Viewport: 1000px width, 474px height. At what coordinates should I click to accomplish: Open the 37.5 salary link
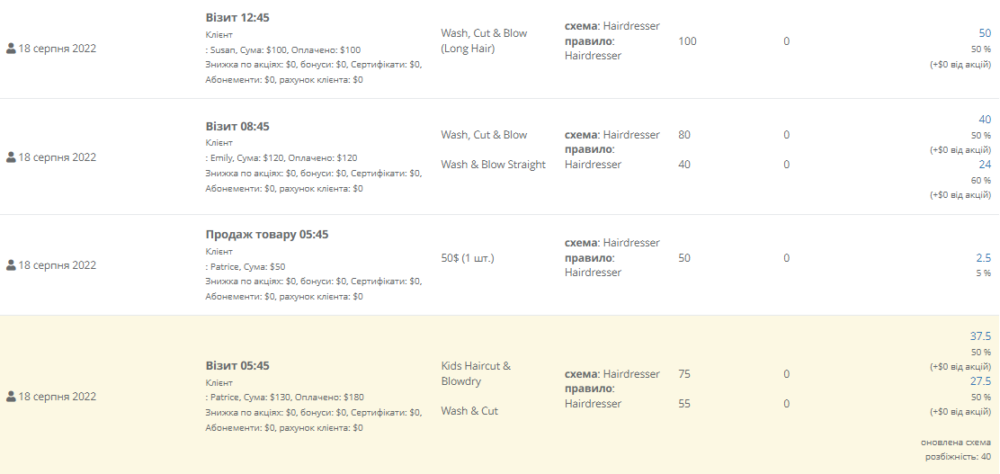pos(981,336)
